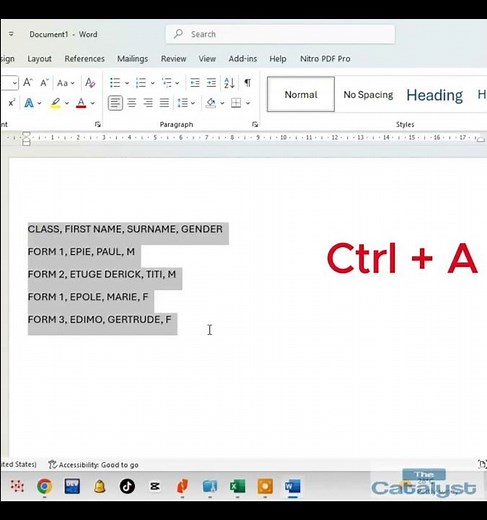
Task: Open line spacing dropdown arrow
Action: click(x=193, y=103)
